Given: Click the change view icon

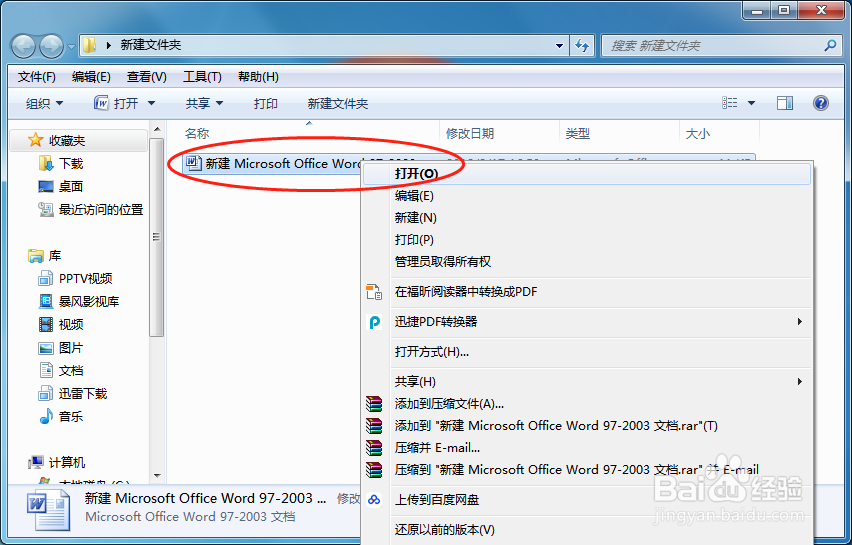Looking at the screenshot, I should 729,103.
